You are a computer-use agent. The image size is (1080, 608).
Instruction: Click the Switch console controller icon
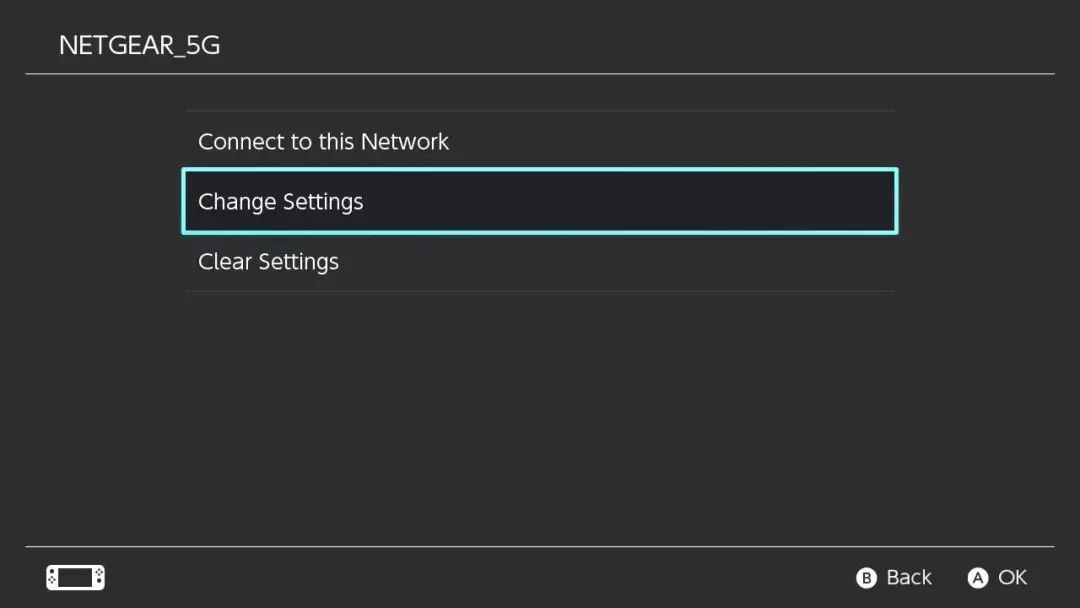75,578
